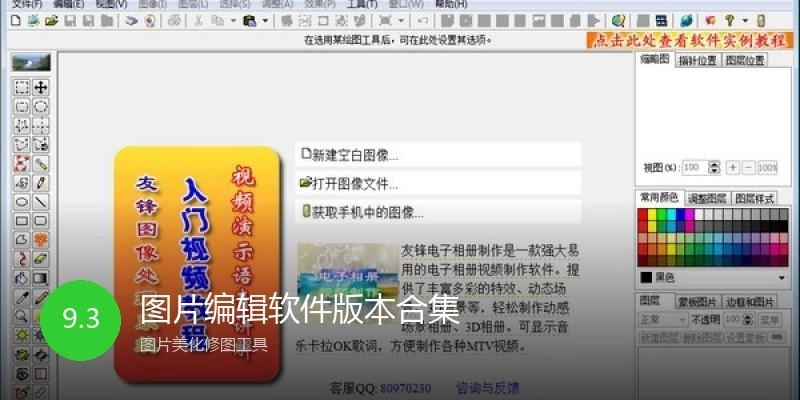
Task: Click 打开图像文件... to open an image
Action: click(x=438, y=184)
